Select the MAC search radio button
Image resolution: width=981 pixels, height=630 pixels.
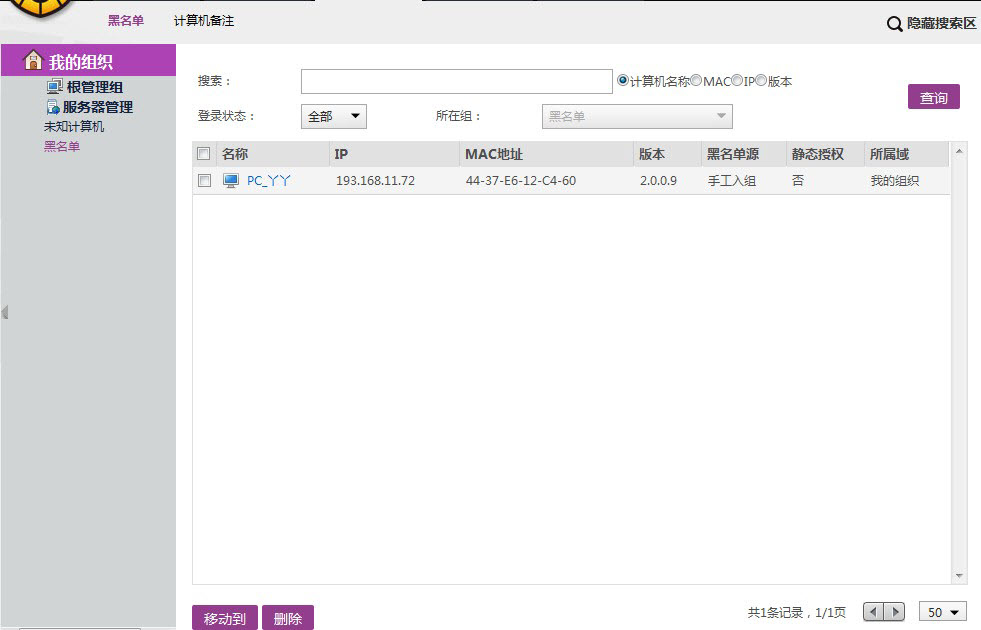point(696,81)
